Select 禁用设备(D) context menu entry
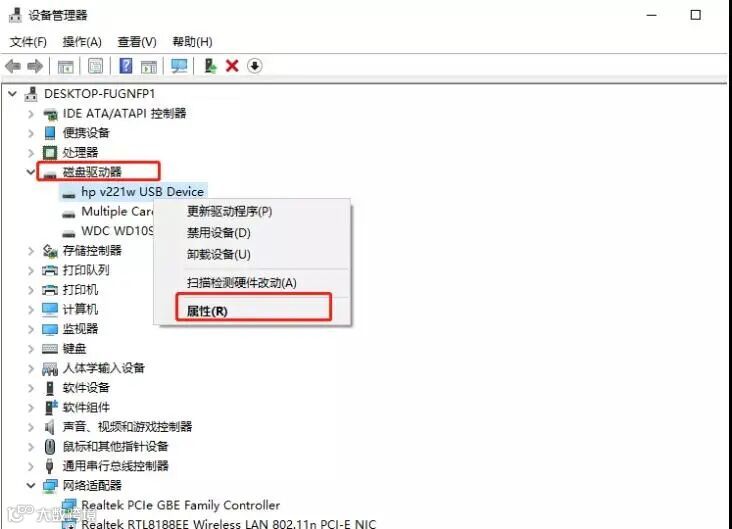The width and height of the screenshot is (732, 529). (218, 233)
